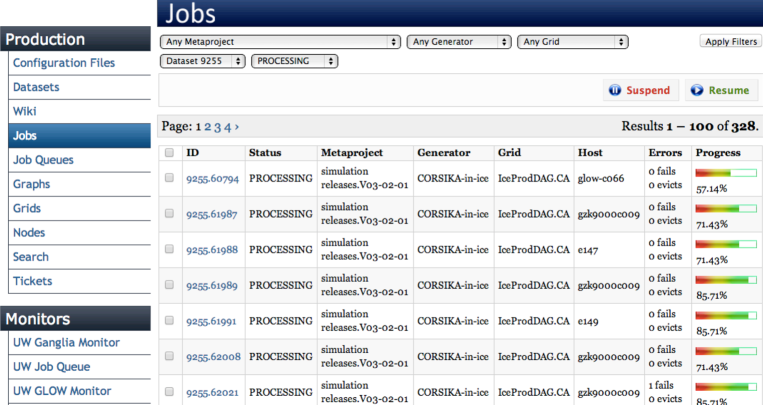Click the Suspend pause icon
This screenshot has width=763, height=406.
coord(615,90)
